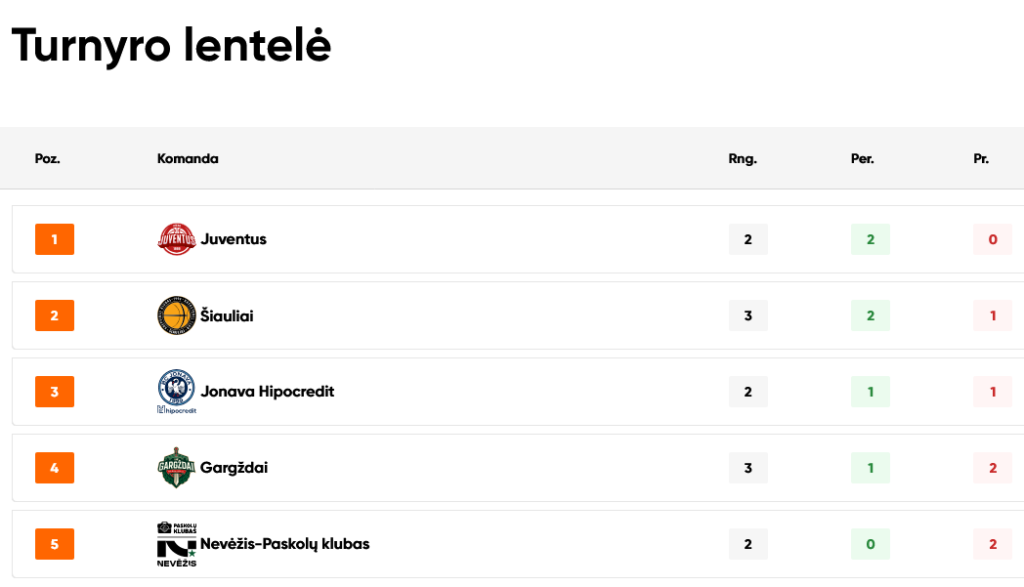
Task: Sort by the Rng. column header
Action: coord(743,159)
